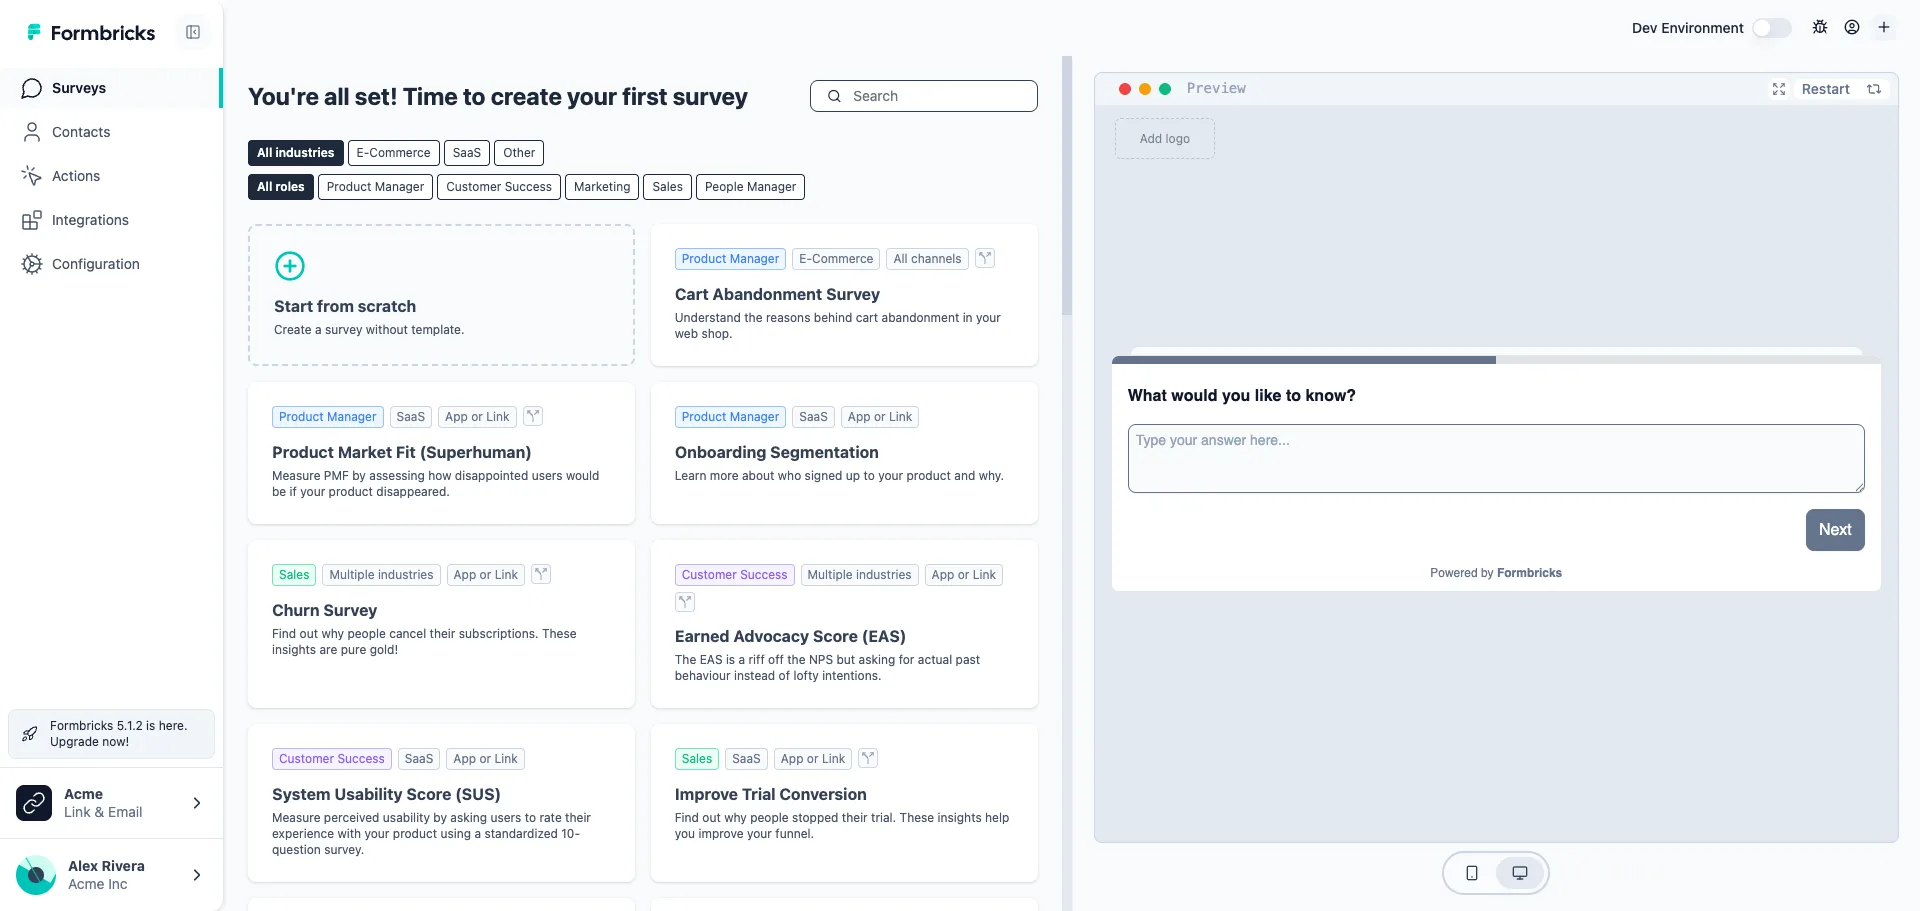This screenshot has height=911, width=1920.
Task: Filter templates by SaaS industry
Action: (467, 153)
